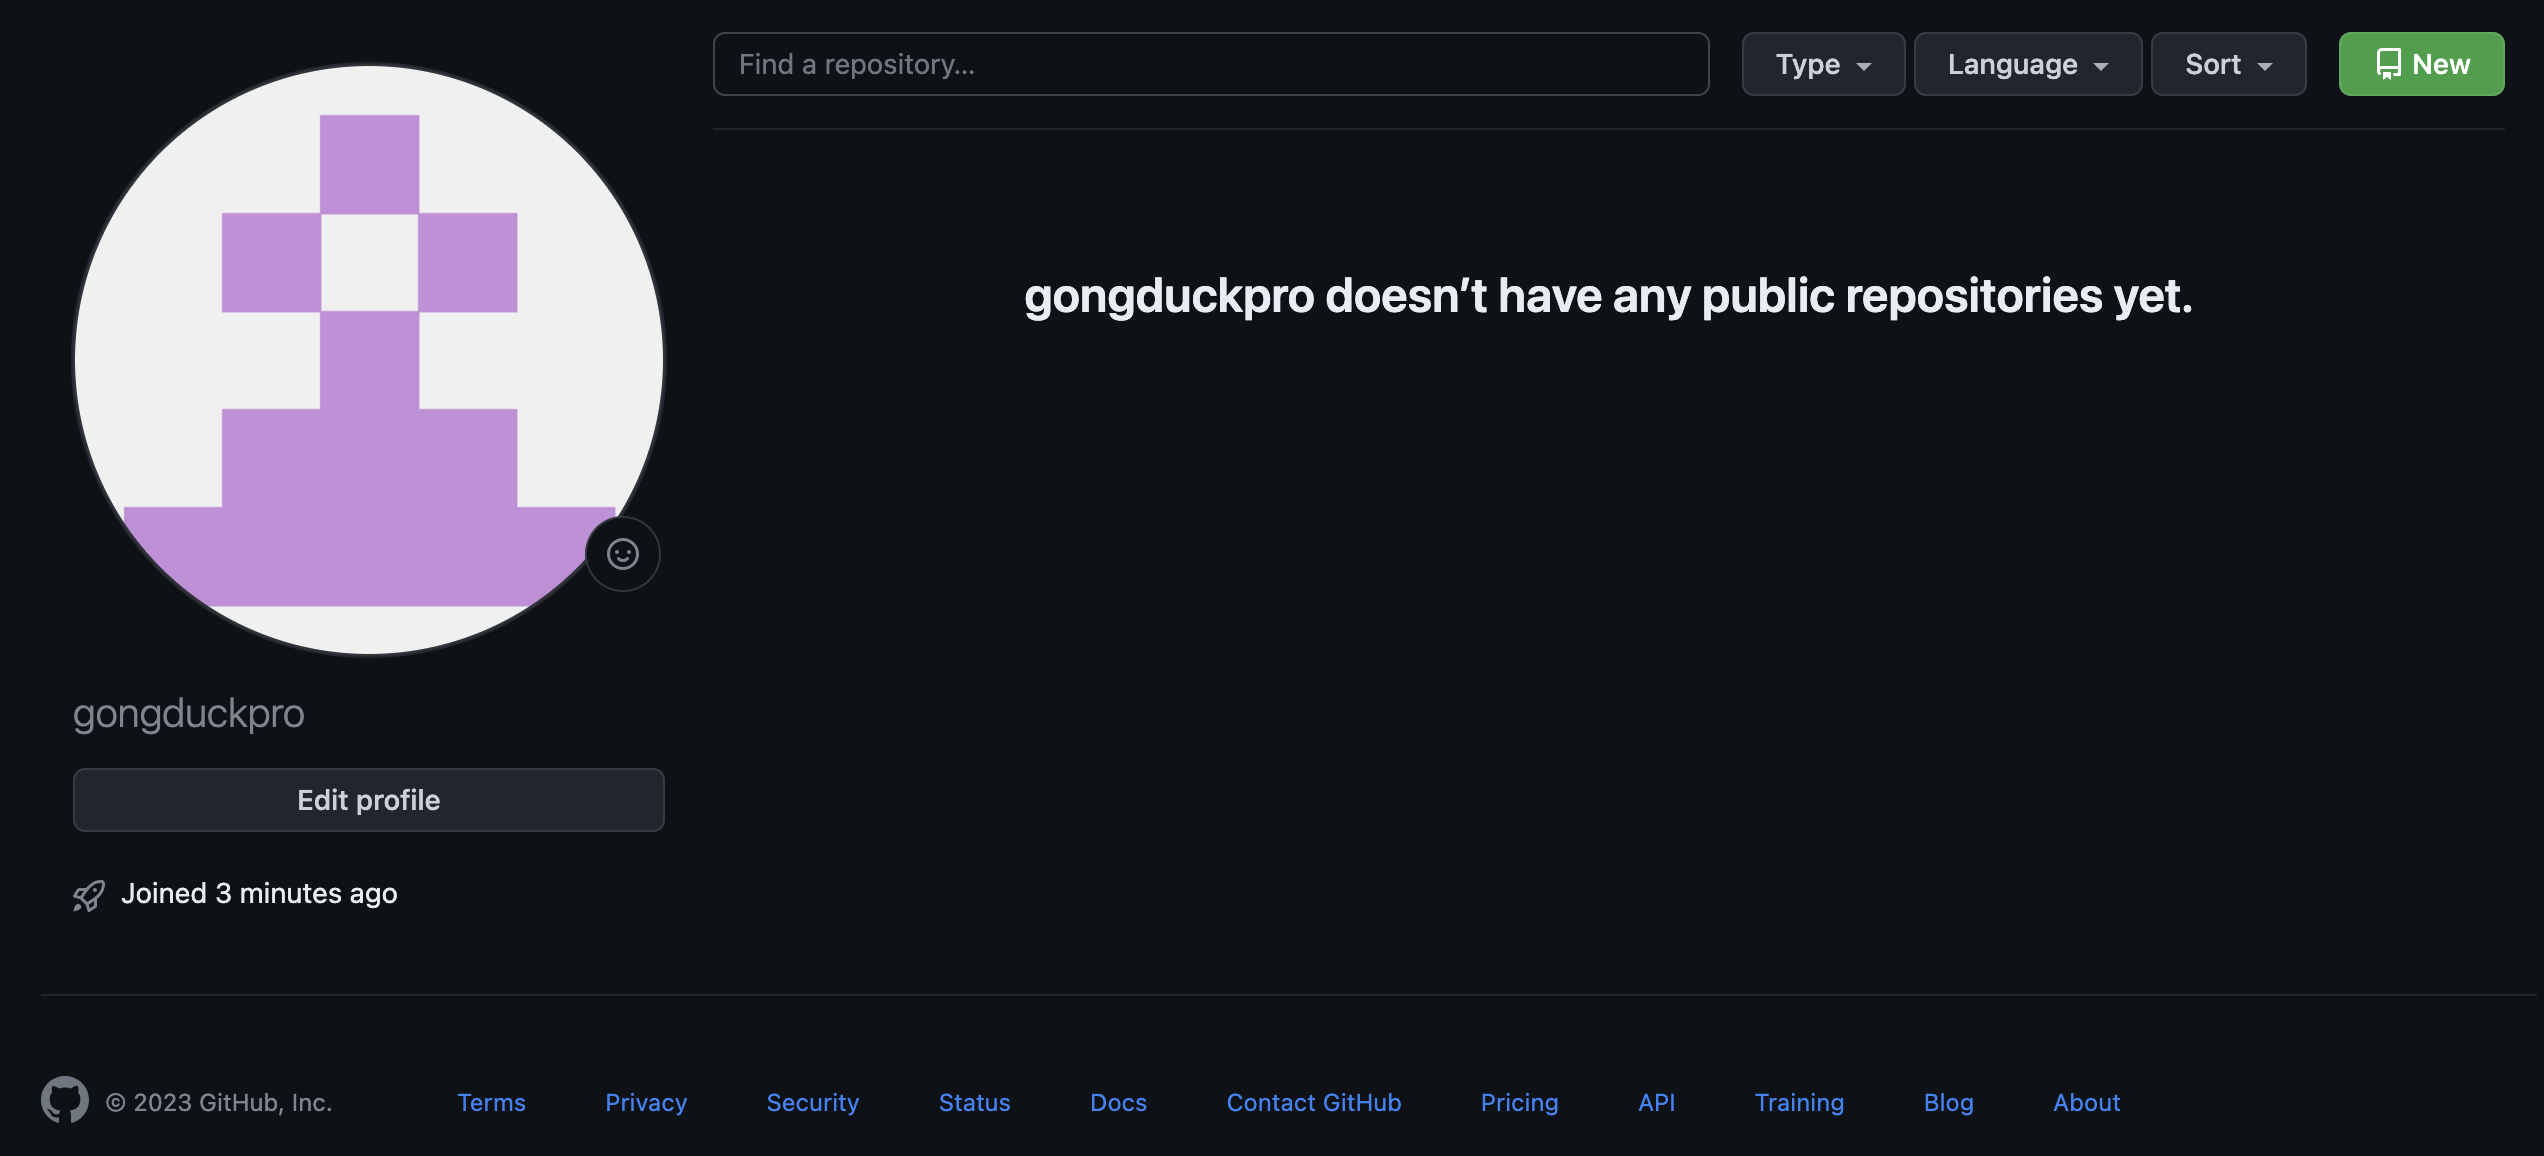
Task: Click the GitHub logo in the footer
Action: (65, 1100)
